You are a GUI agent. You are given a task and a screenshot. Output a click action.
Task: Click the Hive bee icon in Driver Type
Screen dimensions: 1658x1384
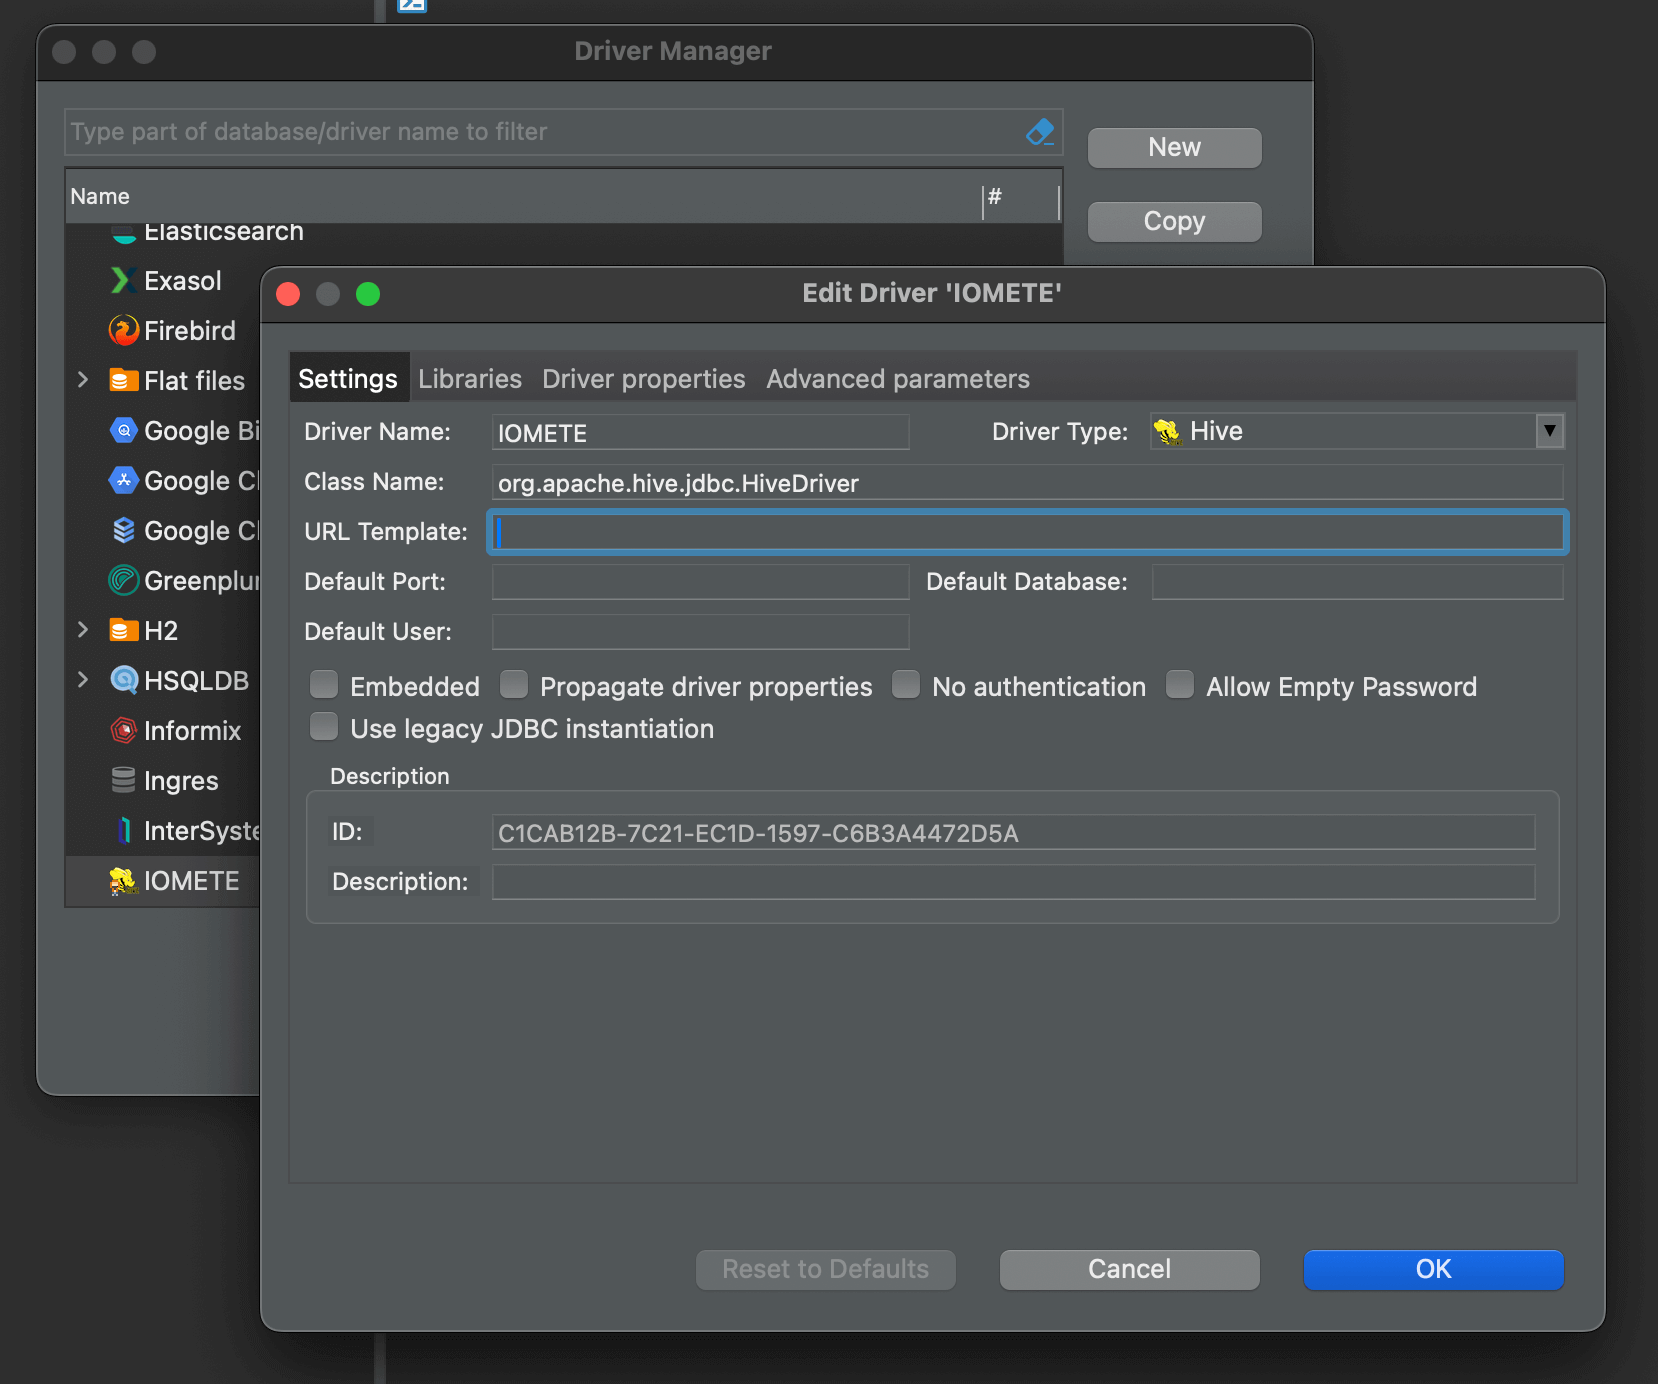pyautogui.click(x=1167, y=431)
